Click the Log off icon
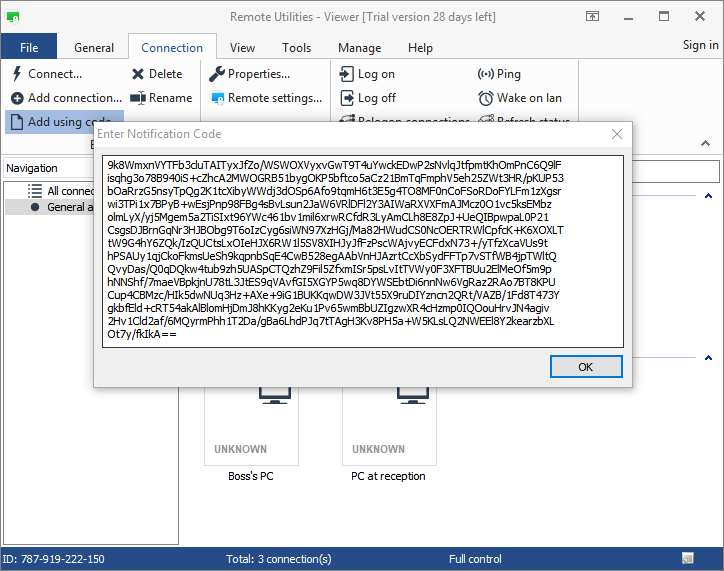724x571 pixels. pyautogui.click(x=346, y=98)
